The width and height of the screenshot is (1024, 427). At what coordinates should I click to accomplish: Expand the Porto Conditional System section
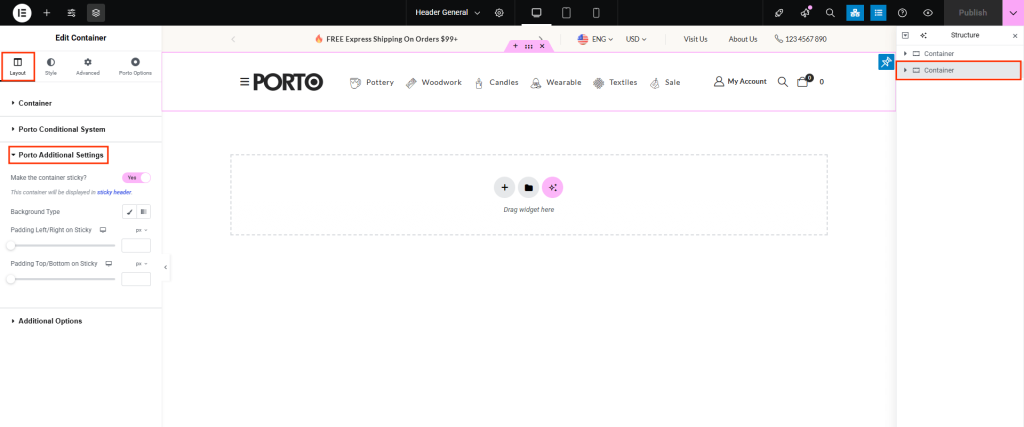point(61,129)
